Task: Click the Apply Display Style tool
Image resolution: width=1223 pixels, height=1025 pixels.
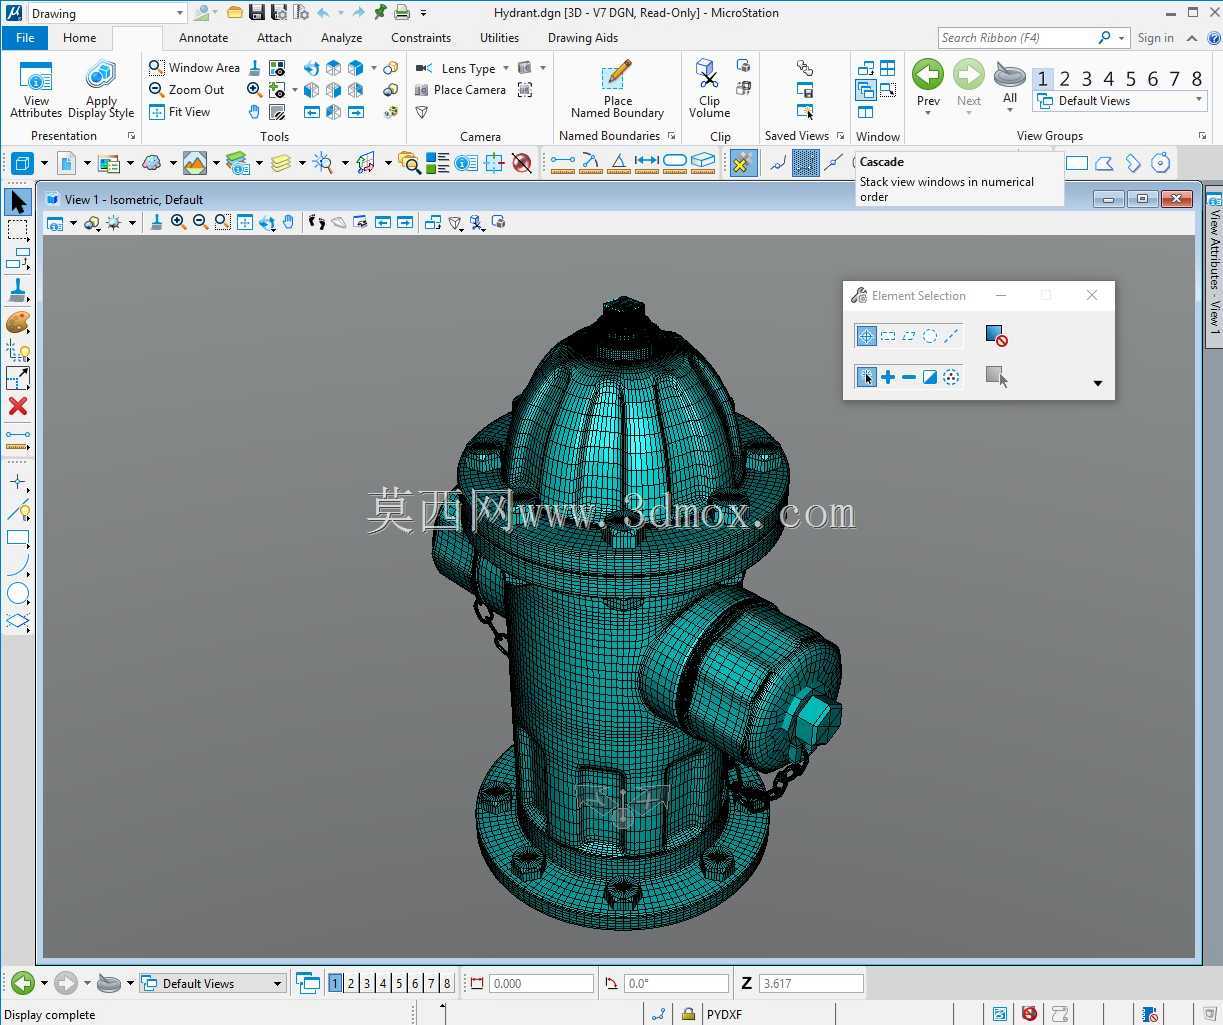Action: [101, 89]
